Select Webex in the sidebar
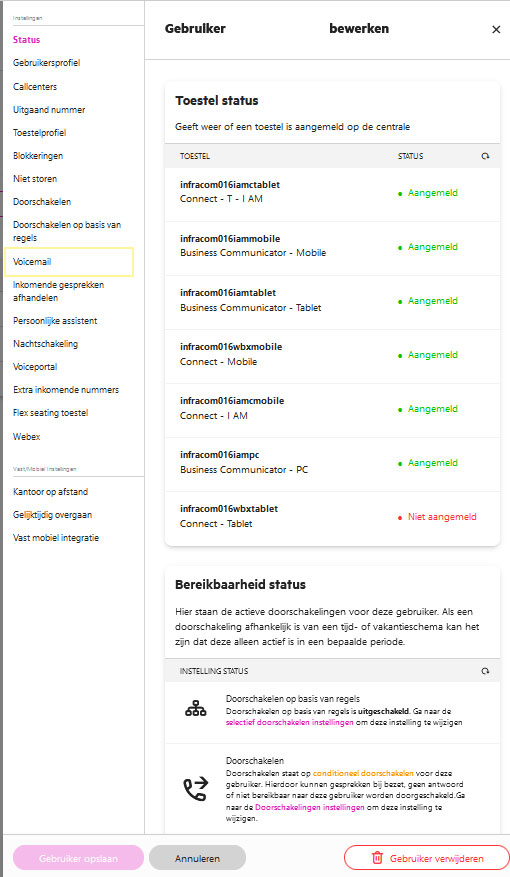Viewport: 510px width, 877px height. [26, 437]
